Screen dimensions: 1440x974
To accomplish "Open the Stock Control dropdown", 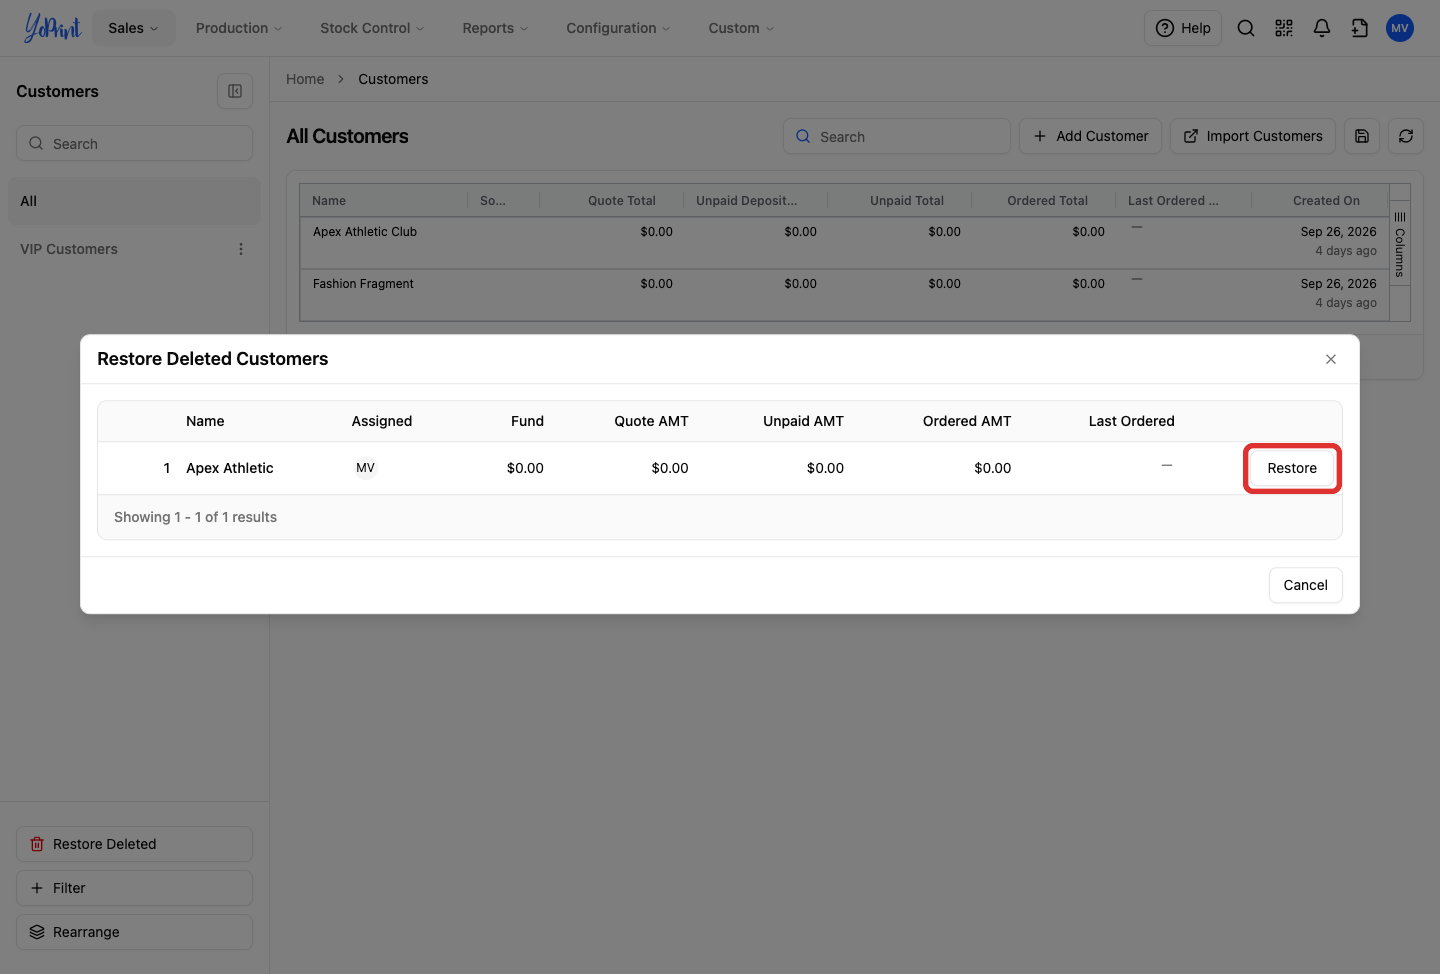I will tap(372, 28).
